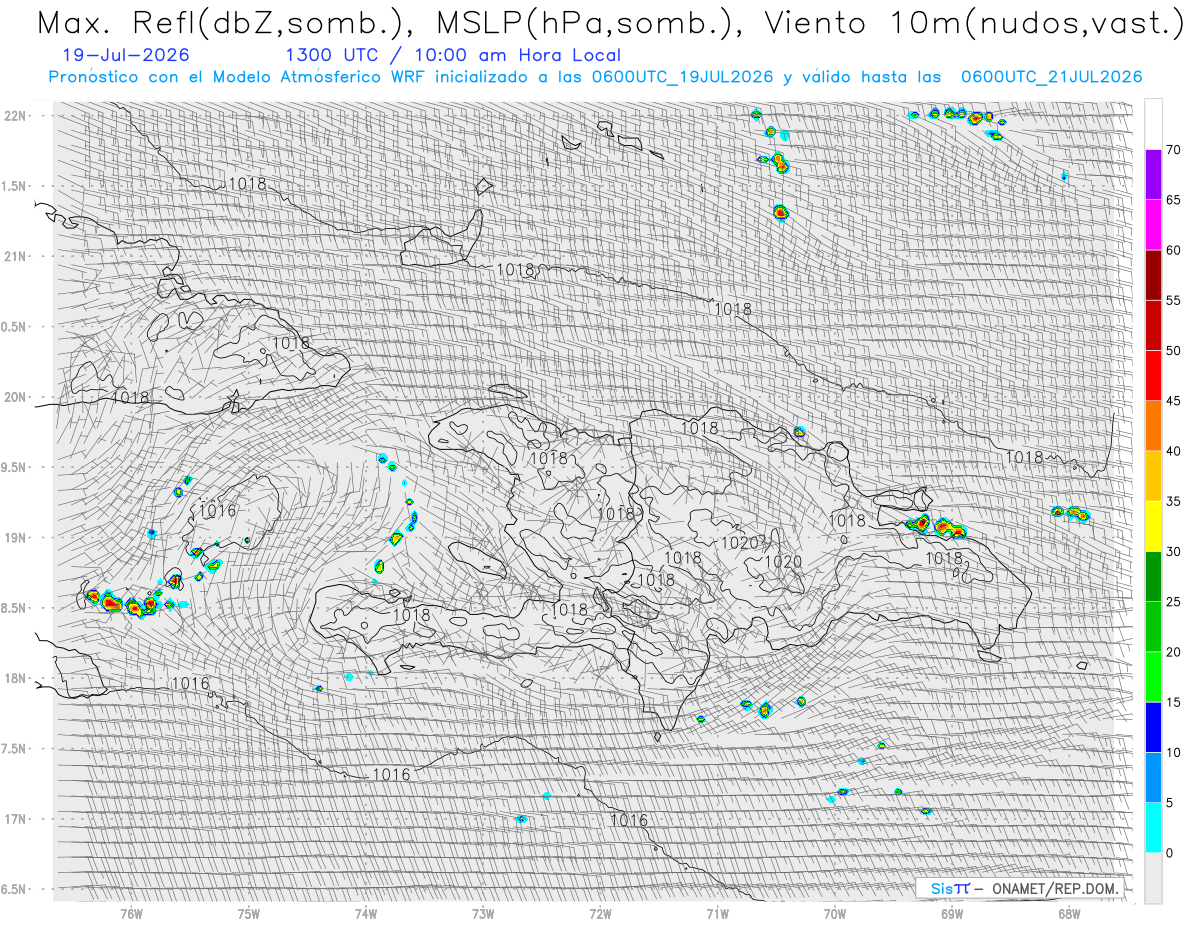Click the "45" color bar label
The height and width of the screenshot is (927, 1200).
(1174, 401)
